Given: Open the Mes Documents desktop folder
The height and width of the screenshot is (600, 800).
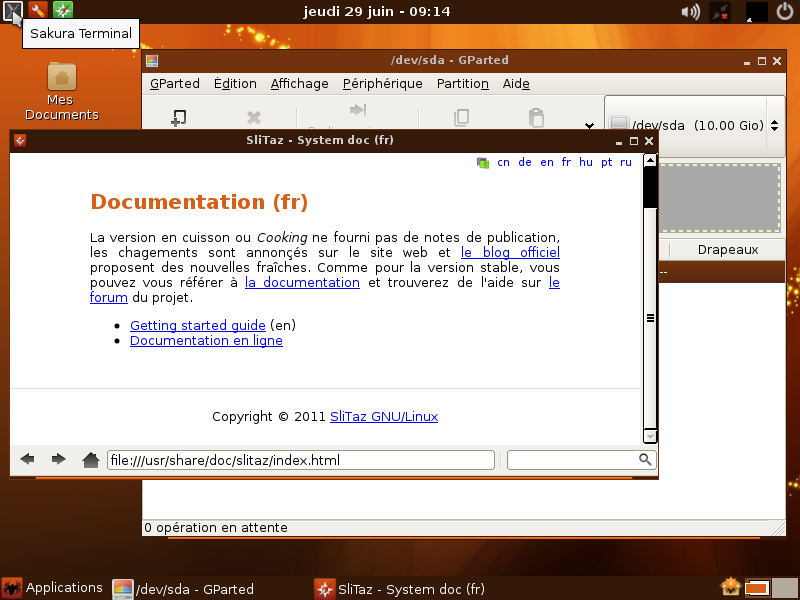Looking at the screenshot, I should tap(62, 91).
